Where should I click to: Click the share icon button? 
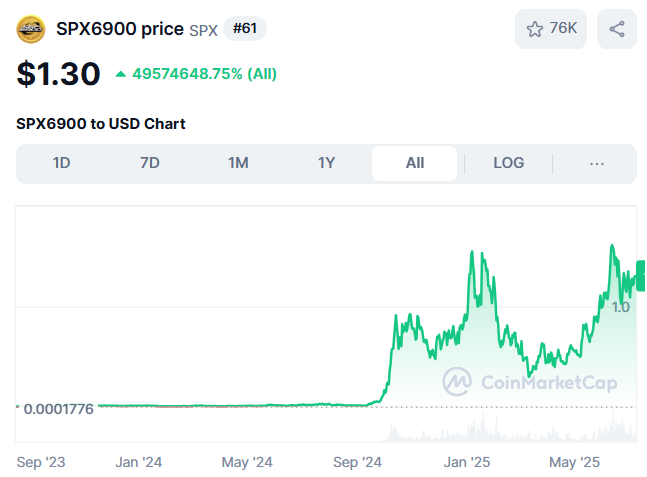coord(616,29)
